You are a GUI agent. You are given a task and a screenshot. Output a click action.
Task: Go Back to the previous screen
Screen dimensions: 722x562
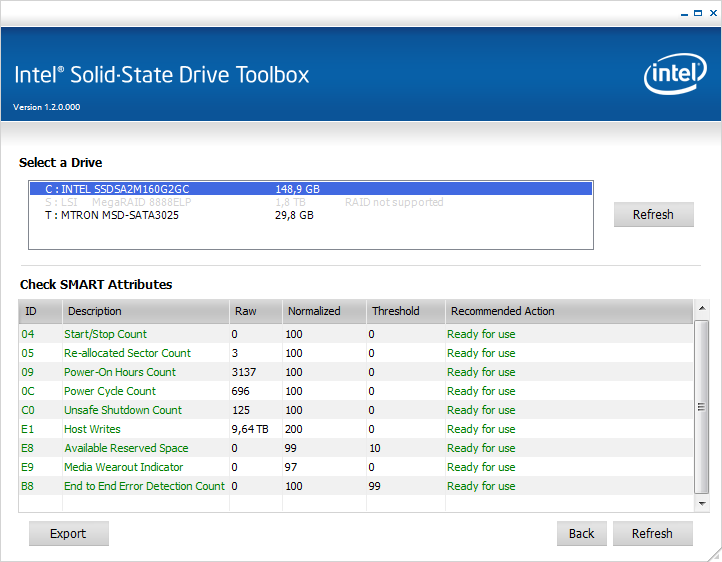[582, 533]
